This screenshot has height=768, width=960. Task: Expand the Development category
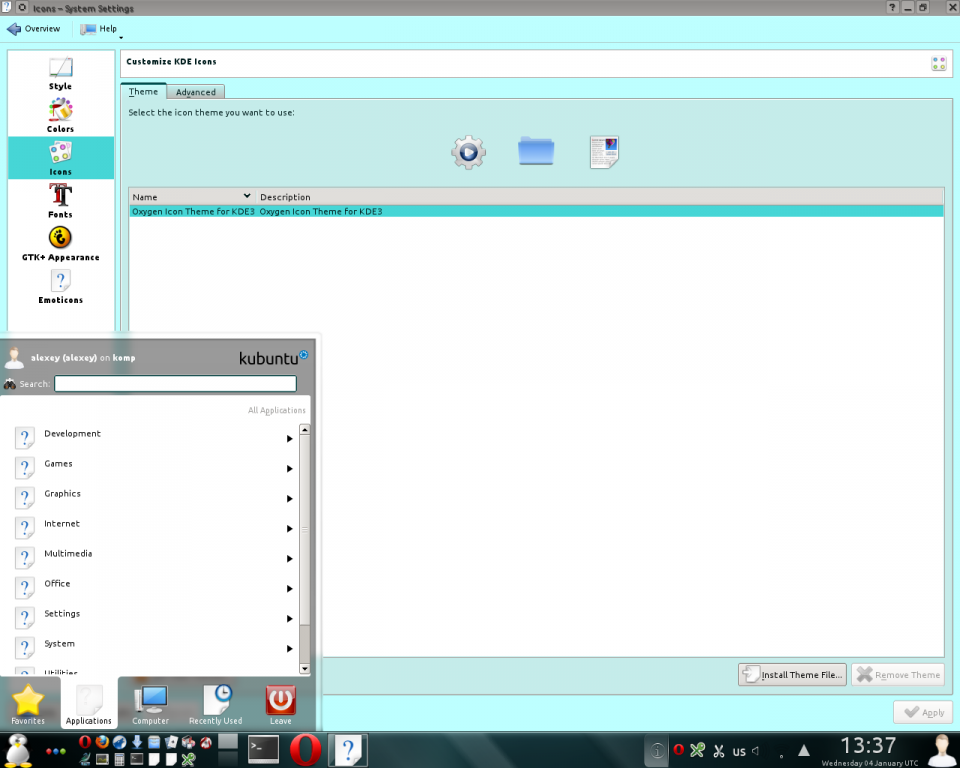pyautogui.click(x=153, y=438)
